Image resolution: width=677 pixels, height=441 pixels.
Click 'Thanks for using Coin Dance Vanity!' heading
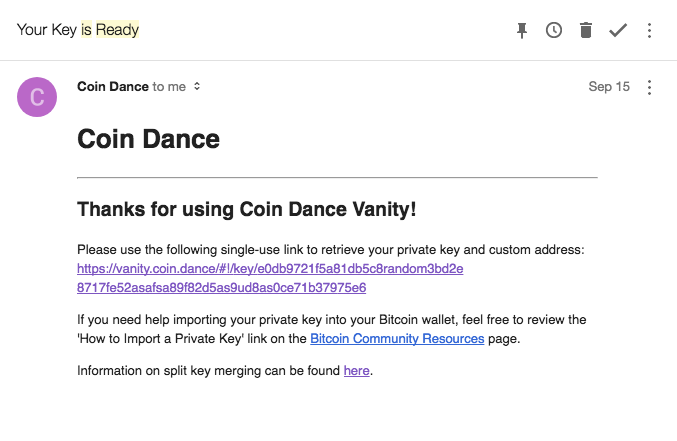pyautogui.click(x=247, y=209)
